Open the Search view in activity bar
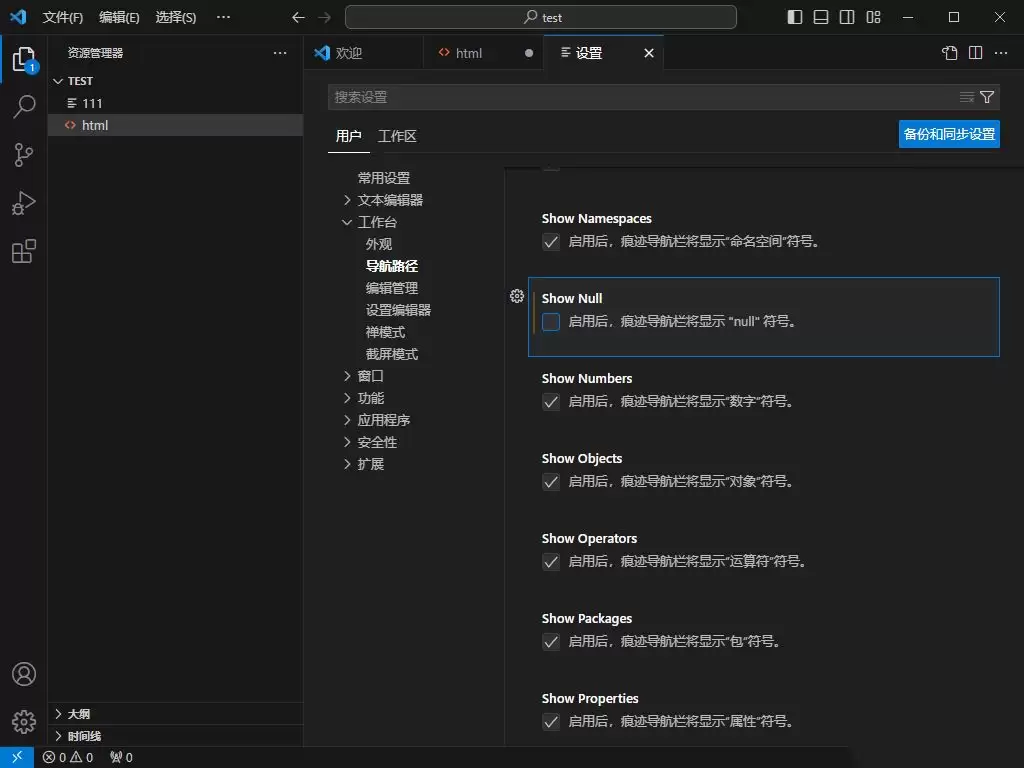1024x768 pixels. click(24, 107)
